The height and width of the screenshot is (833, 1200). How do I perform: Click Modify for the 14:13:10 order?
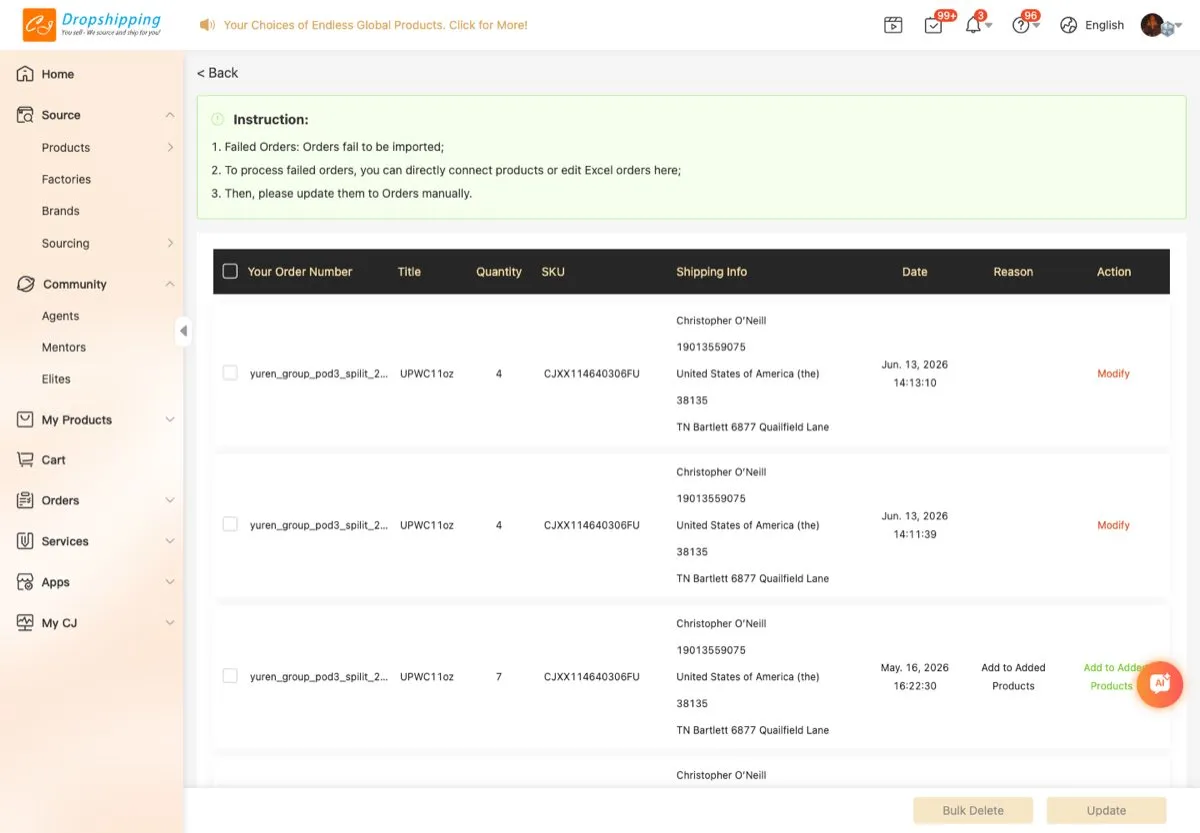1113,373
